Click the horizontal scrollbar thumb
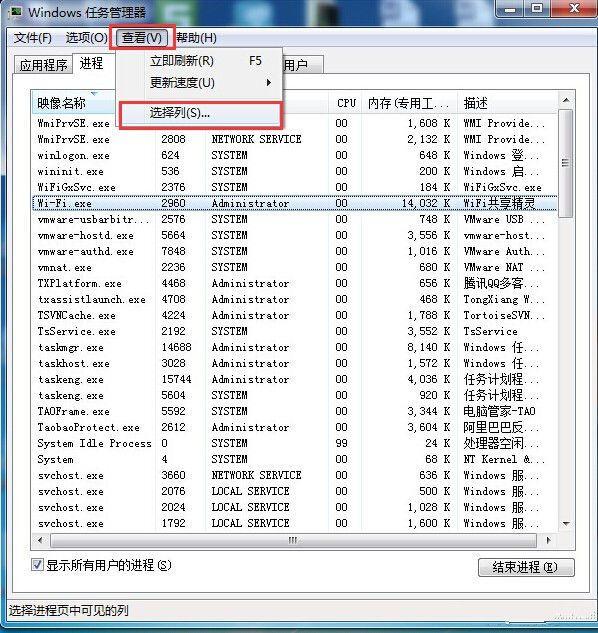 click(x=293, y=540)
